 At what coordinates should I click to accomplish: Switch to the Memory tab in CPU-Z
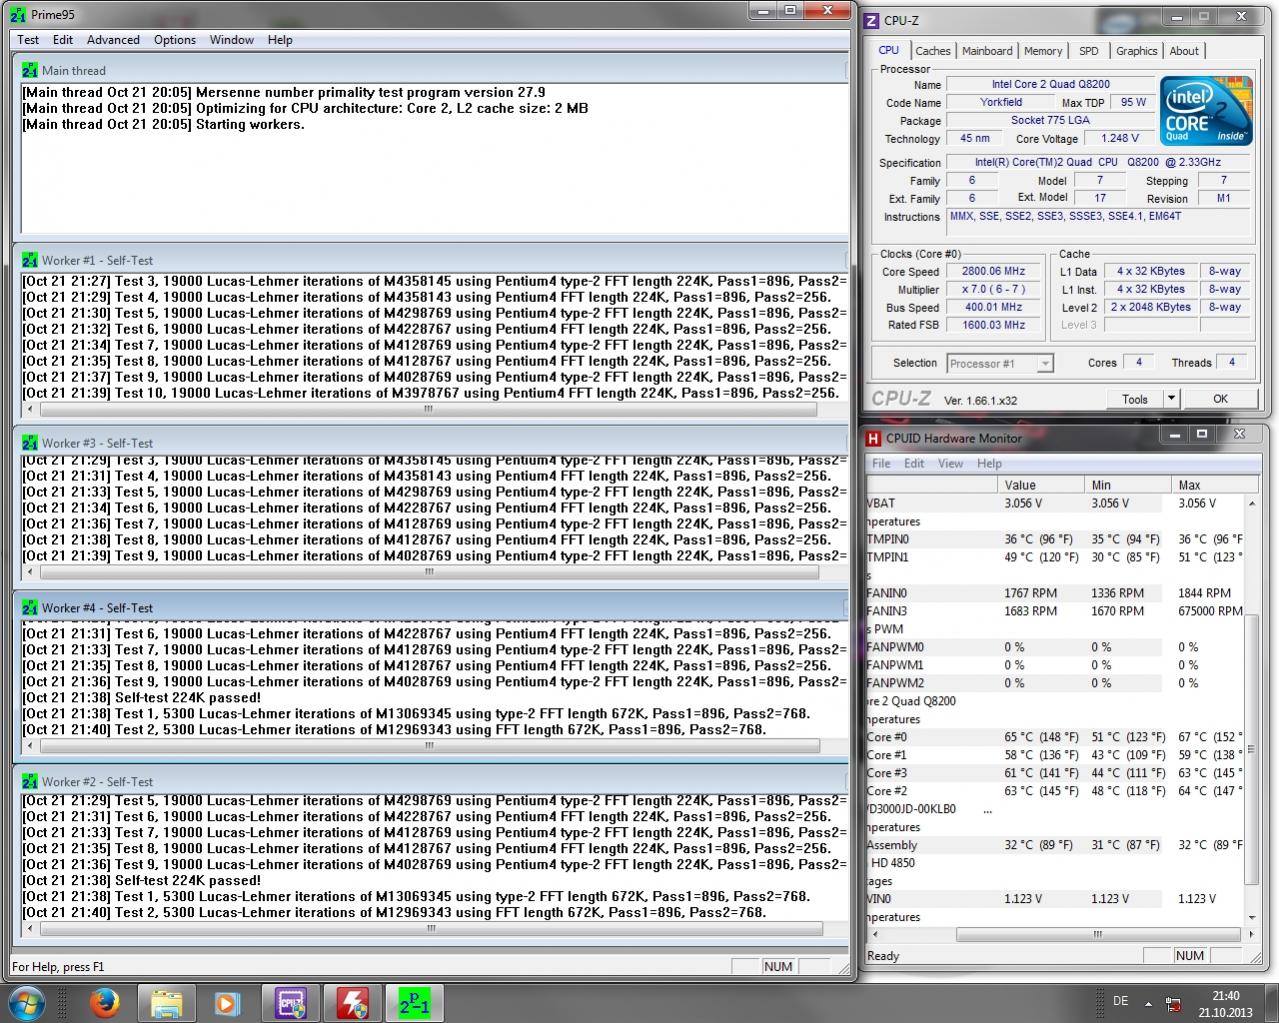pos(1043,51)
